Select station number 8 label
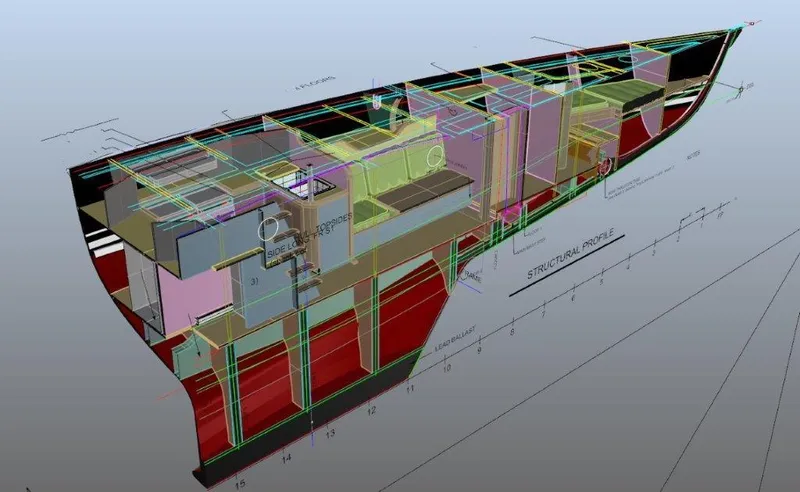This screenshot has width=800, height=492. pyautogui.click(x=512, y=332)
